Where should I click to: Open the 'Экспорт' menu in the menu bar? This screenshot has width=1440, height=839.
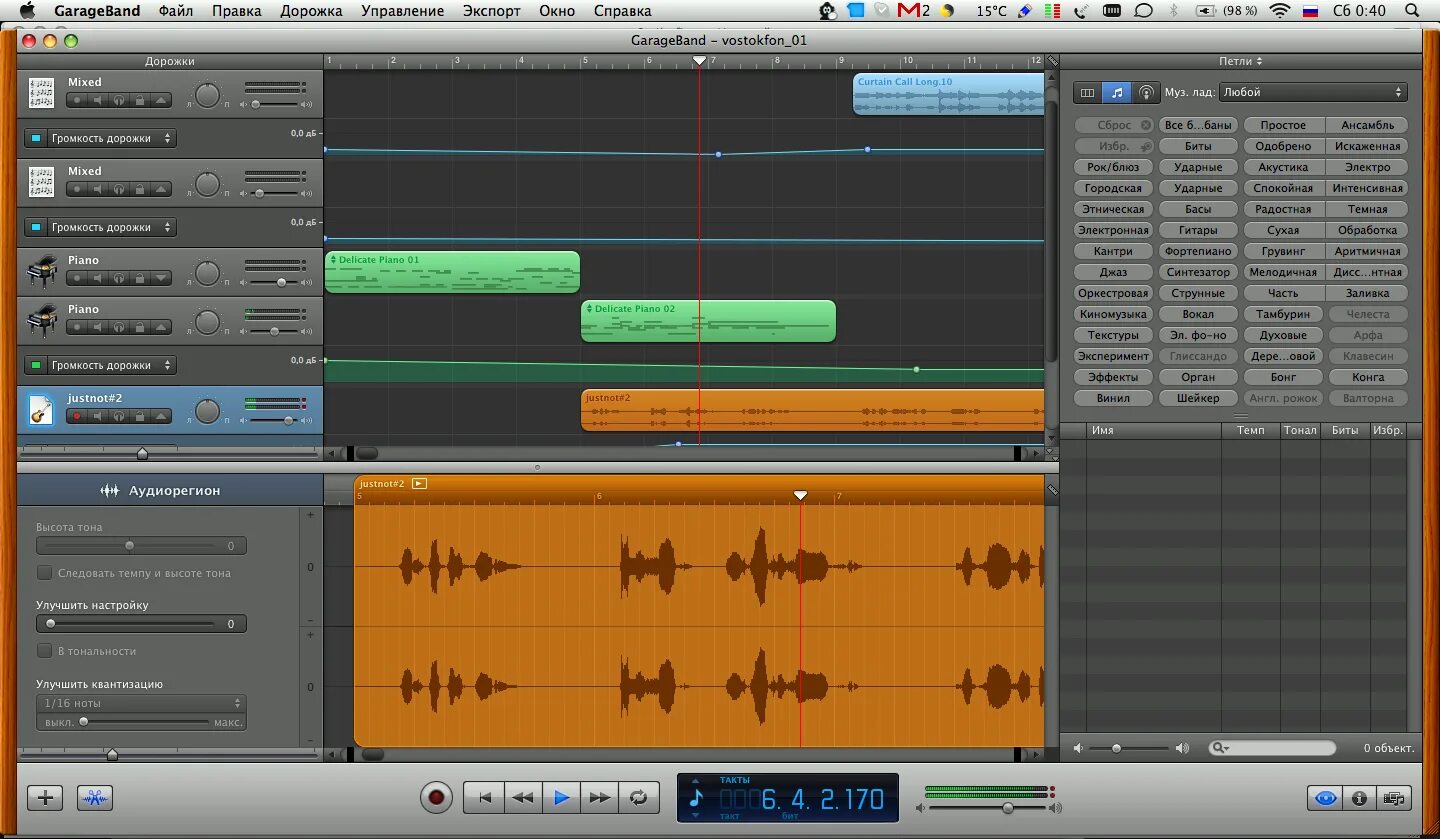coord(490,11)
